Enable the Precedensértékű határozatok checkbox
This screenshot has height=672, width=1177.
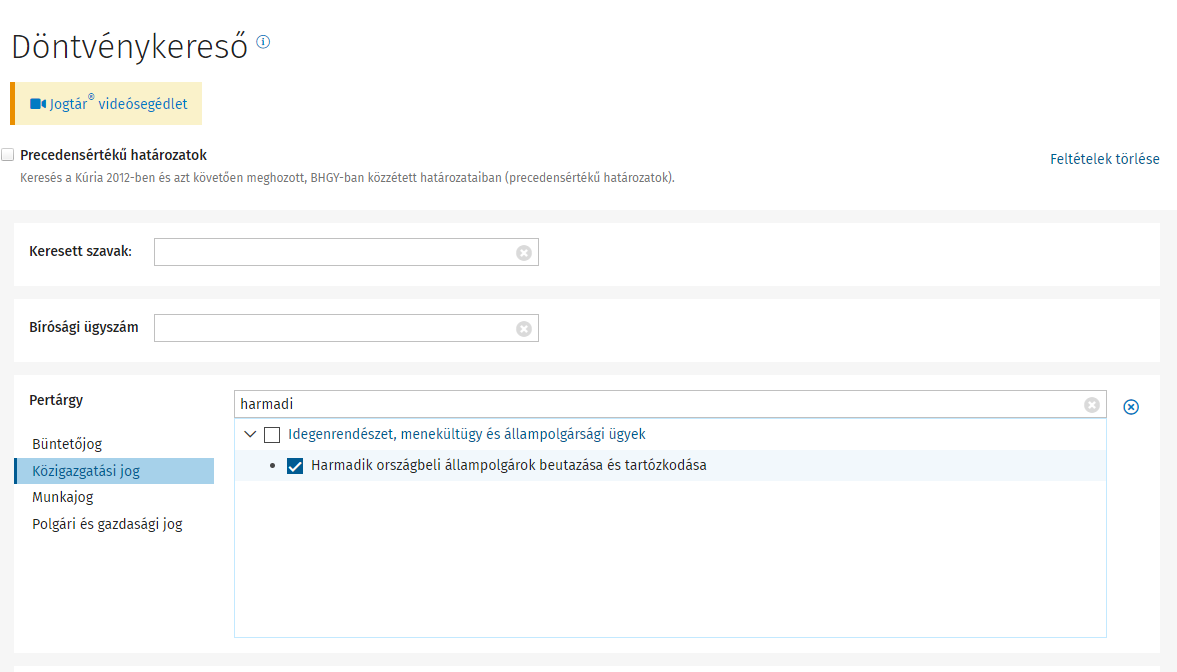click(x=8, y=155)
